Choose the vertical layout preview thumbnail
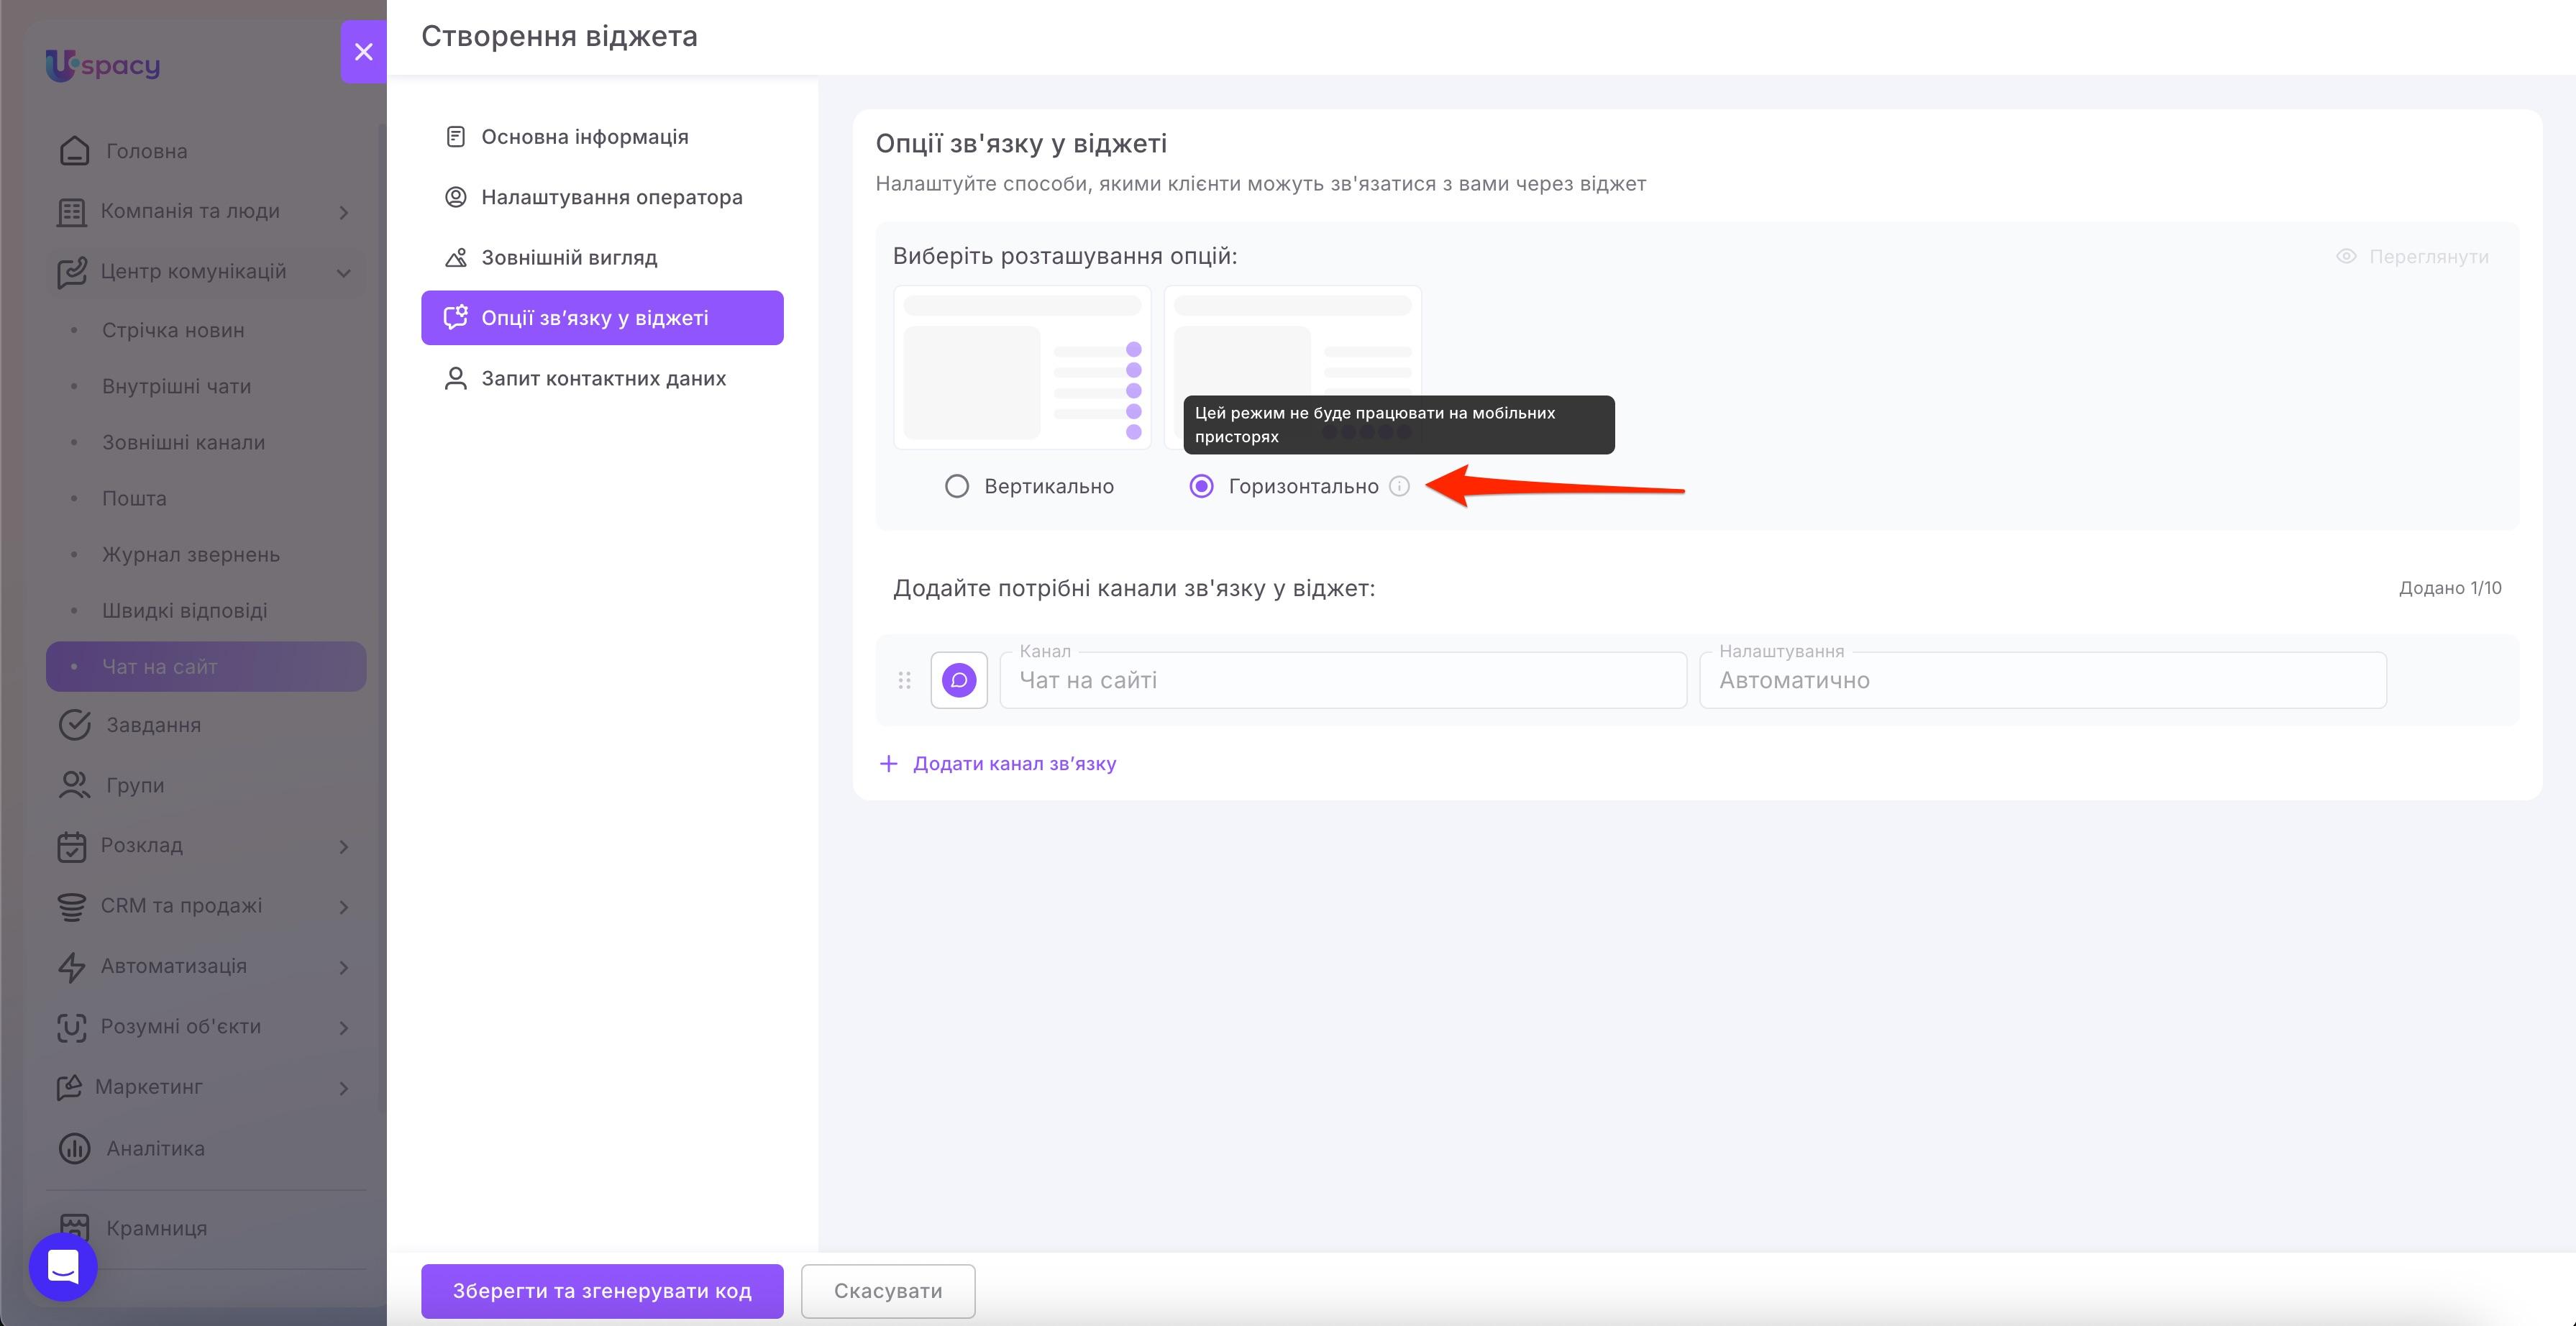Screen dimensions: 2576x1326 pyautogui.click(x=1022, y=367)
